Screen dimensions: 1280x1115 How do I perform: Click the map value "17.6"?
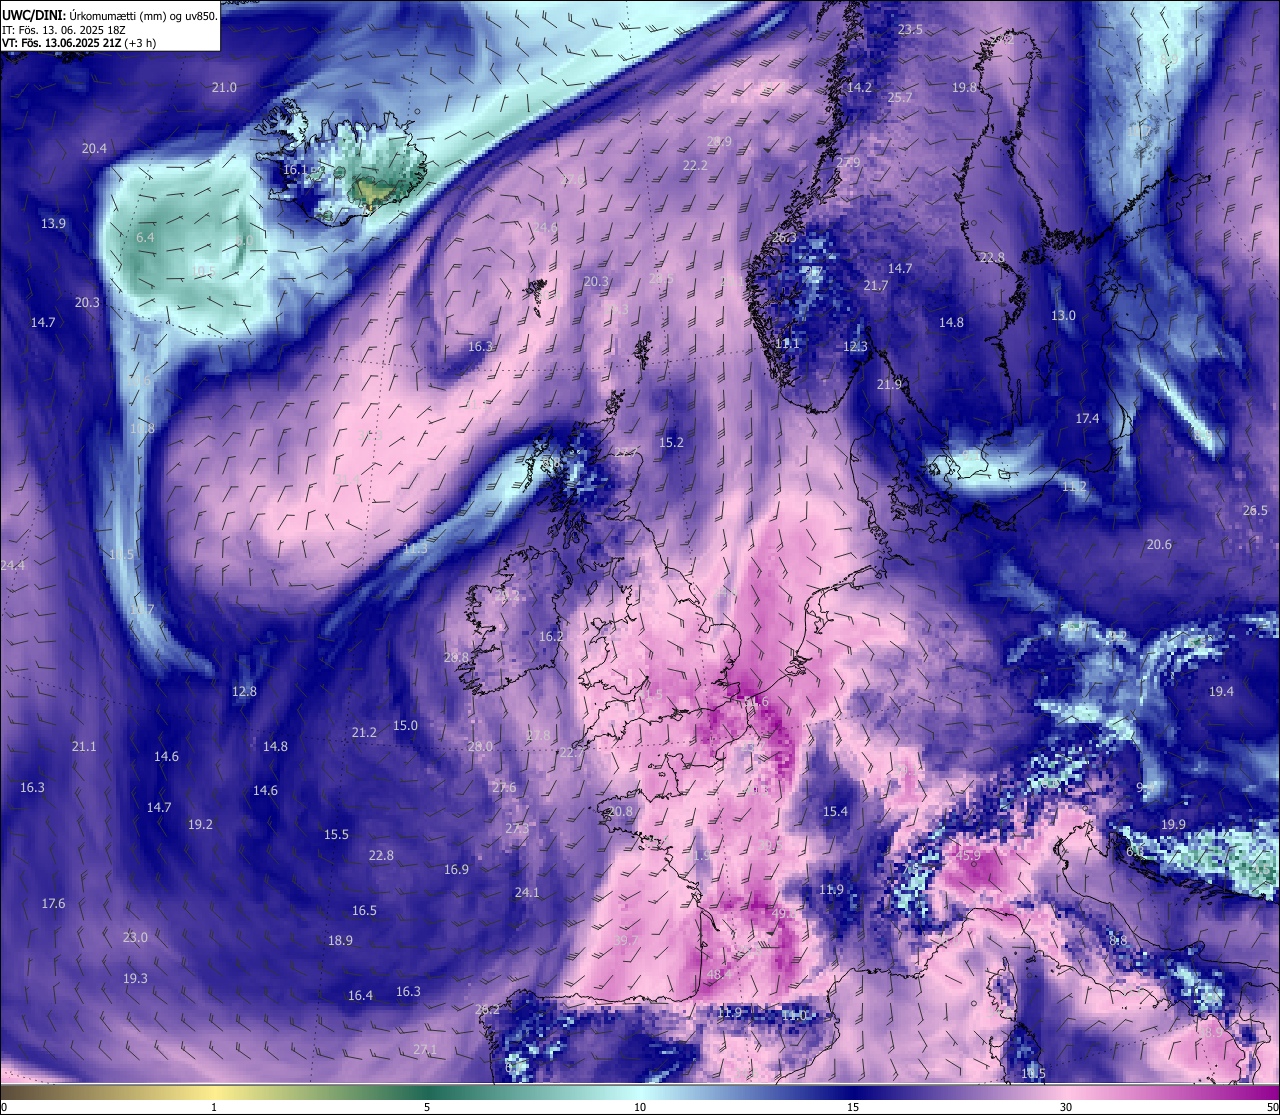(53, 904)
